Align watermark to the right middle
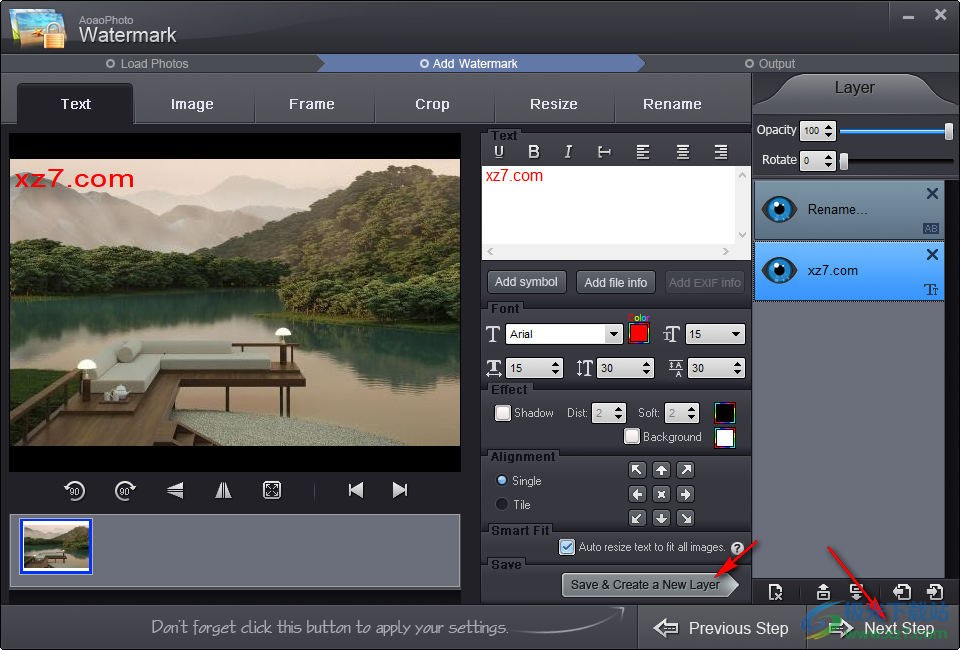The width and height of the screenshot is (960, 650). (686, 494)
